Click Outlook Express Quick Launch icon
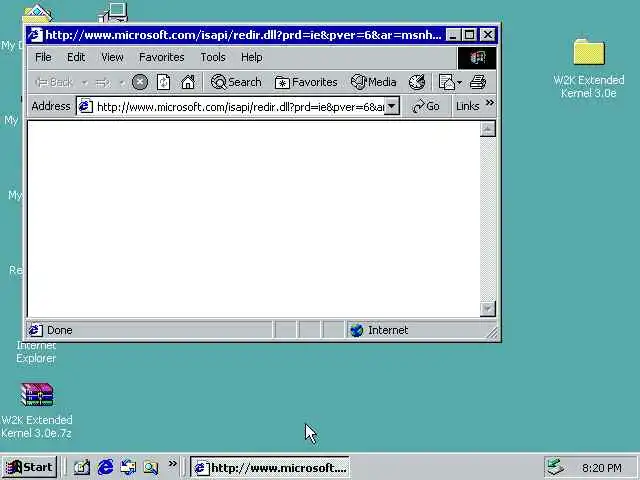 click(x=128, y=467)
